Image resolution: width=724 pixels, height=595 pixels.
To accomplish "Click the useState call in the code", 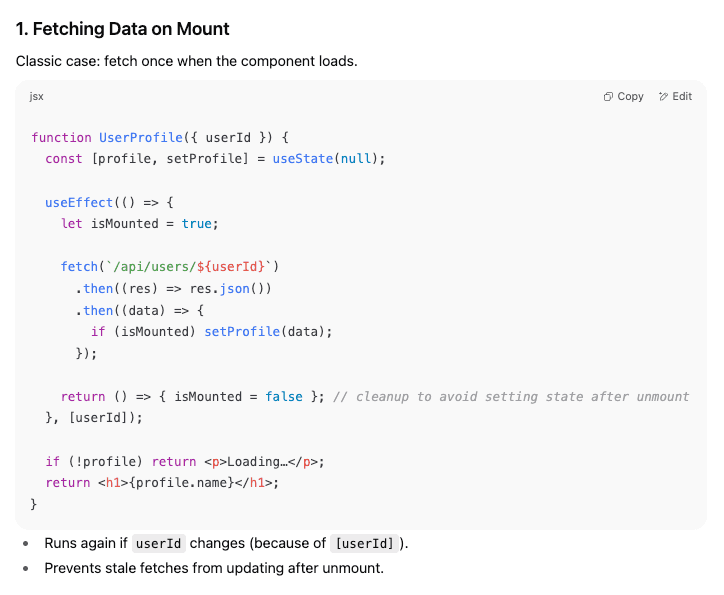I will (304, 159).
